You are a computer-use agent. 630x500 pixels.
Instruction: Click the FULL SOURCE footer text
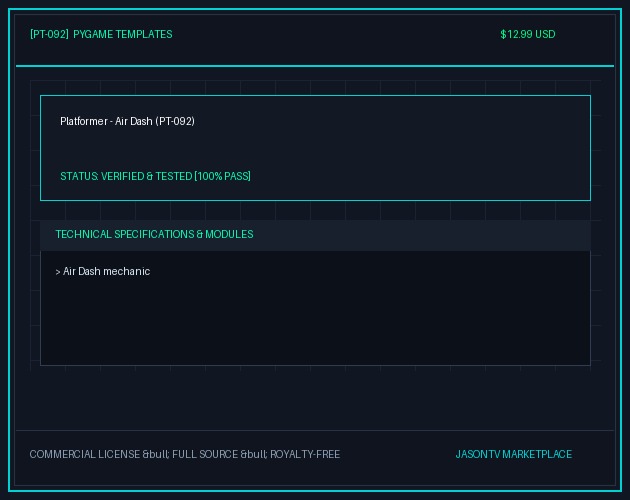point(205,454)
